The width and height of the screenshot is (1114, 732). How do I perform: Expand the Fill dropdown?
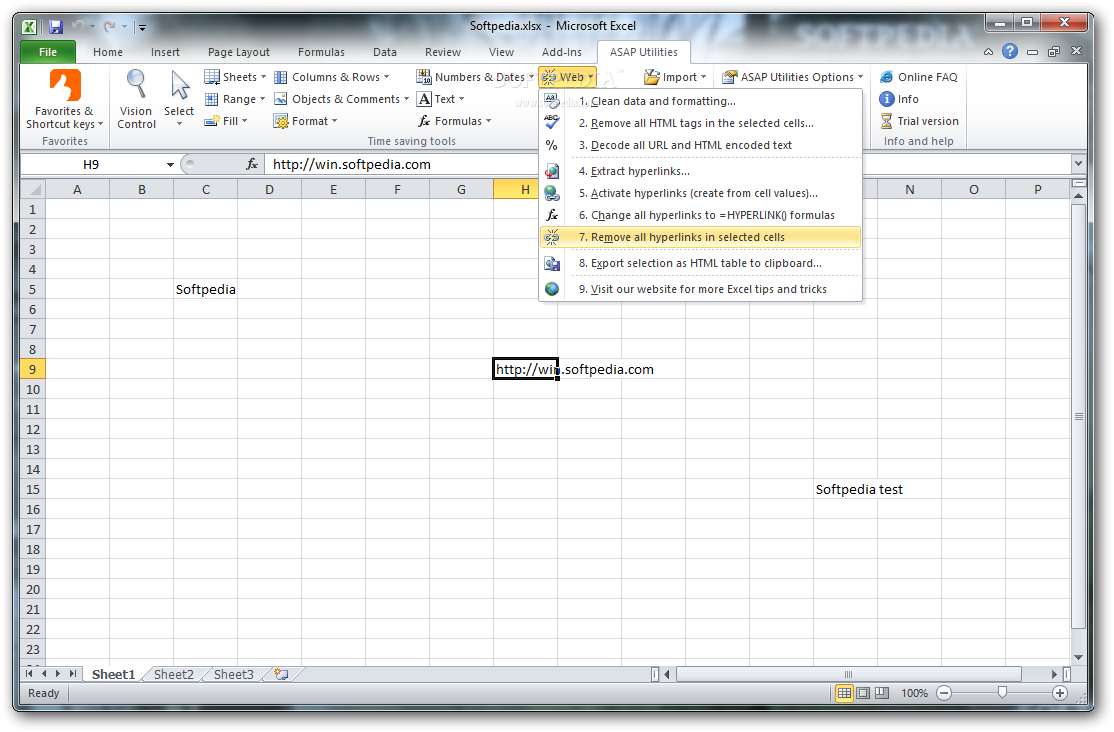point(244,121)
